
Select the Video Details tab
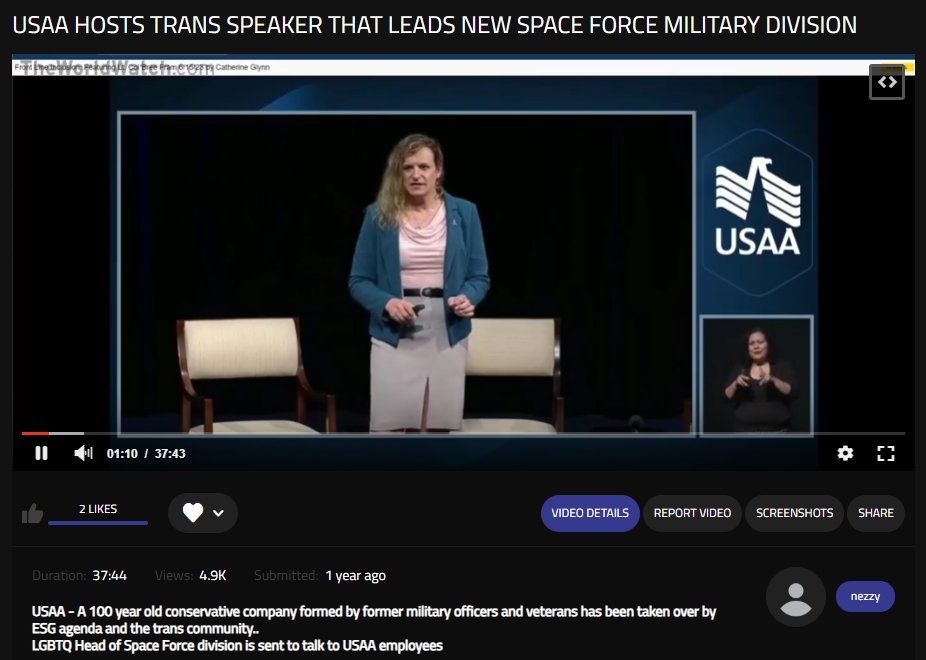(x=590, y=513)
